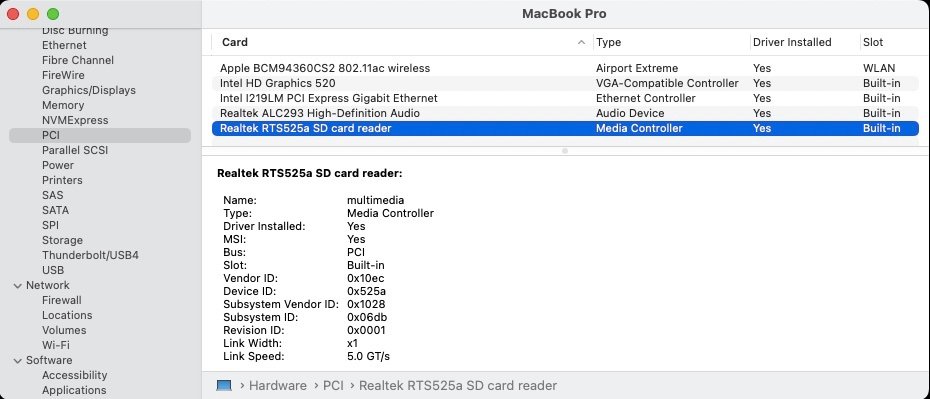
Task: Click PCI in the path bar
Action: point(333,386)
